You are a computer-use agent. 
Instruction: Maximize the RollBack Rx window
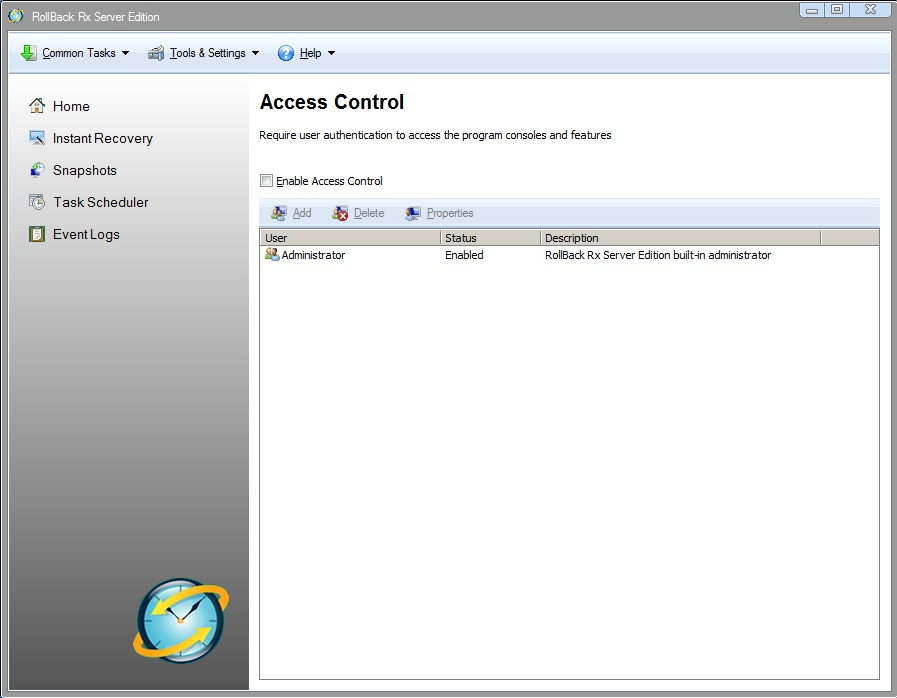pyautogui.click(x=837, y=10)
